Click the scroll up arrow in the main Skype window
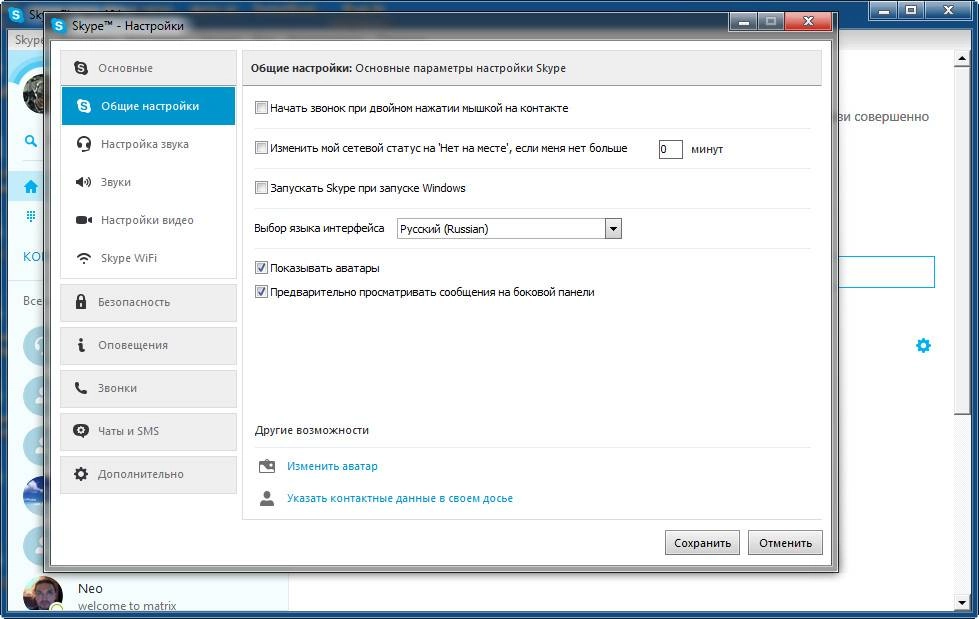Viewport: 979px width, 619px height. click(x=962, y=59)
